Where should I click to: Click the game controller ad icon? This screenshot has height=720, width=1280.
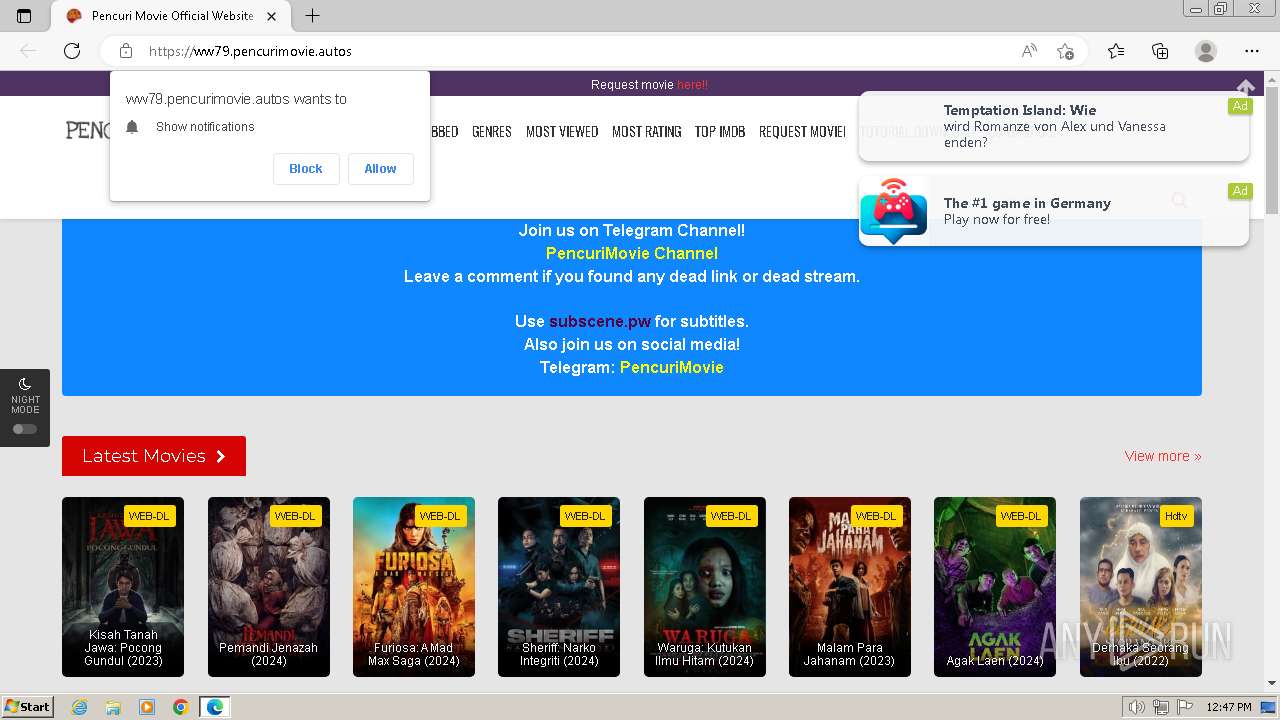(893, 211)
